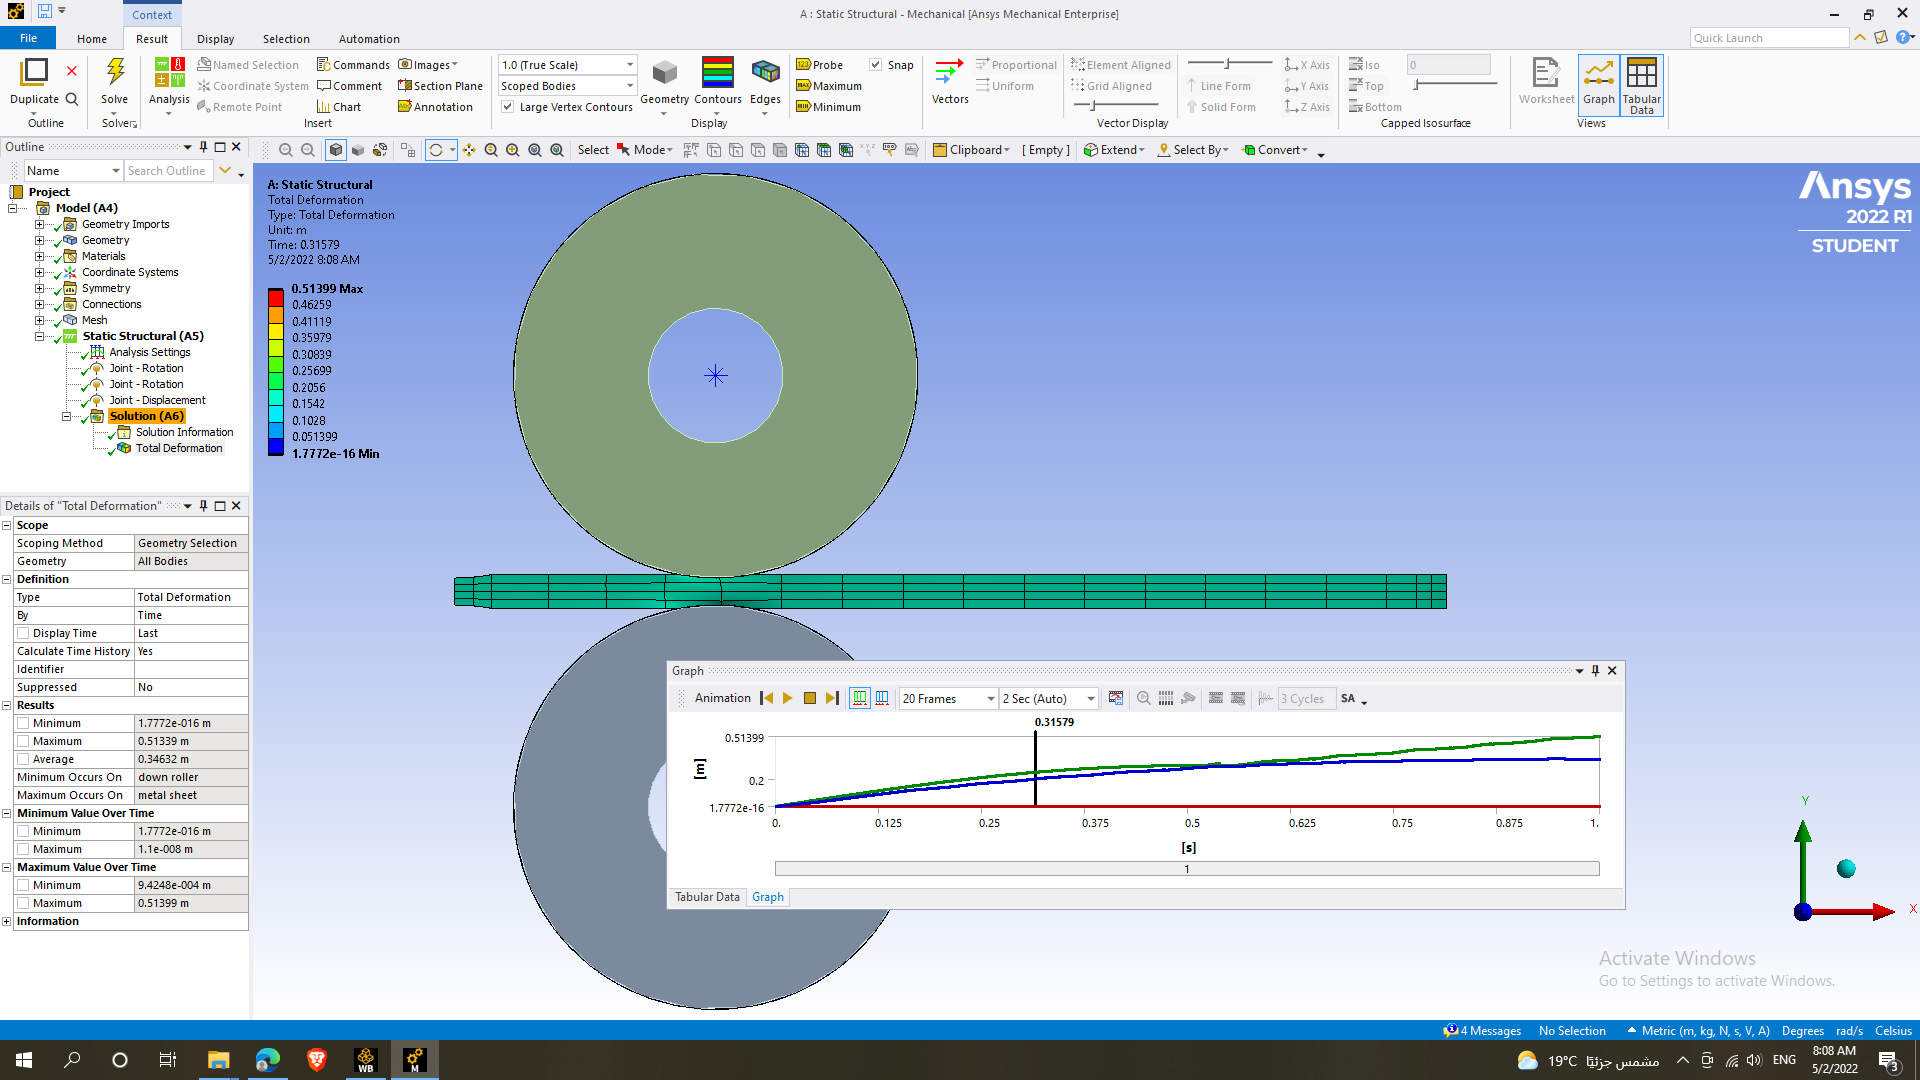
Task: Check Minimum Value Over Time Maximum checkbox
Action: (x=23, y=849)
